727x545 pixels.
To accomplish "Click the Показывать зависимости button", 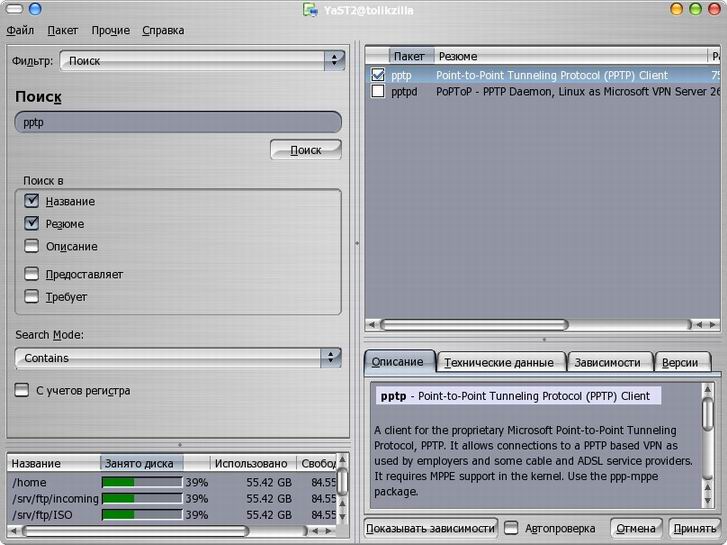I will [431, 528].
